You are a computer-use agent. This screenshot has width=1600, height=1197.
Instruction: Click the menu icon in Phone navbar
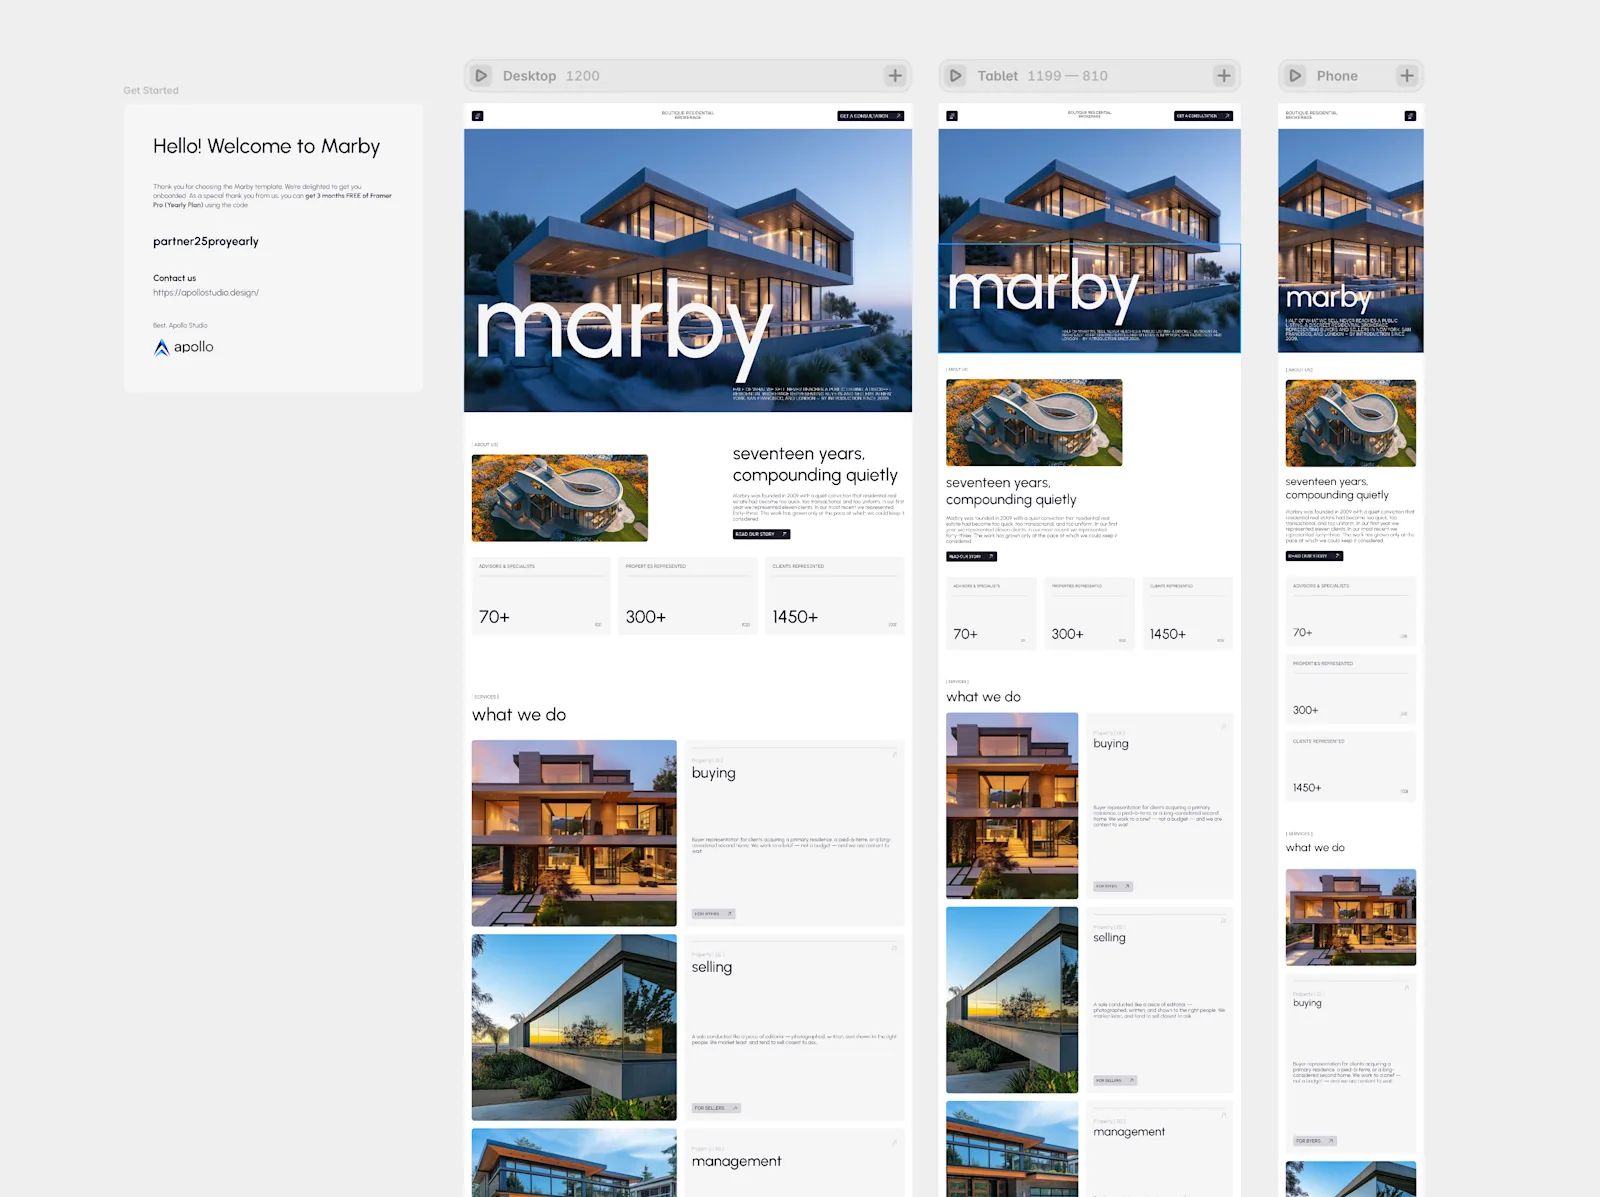pos(1410,116)
